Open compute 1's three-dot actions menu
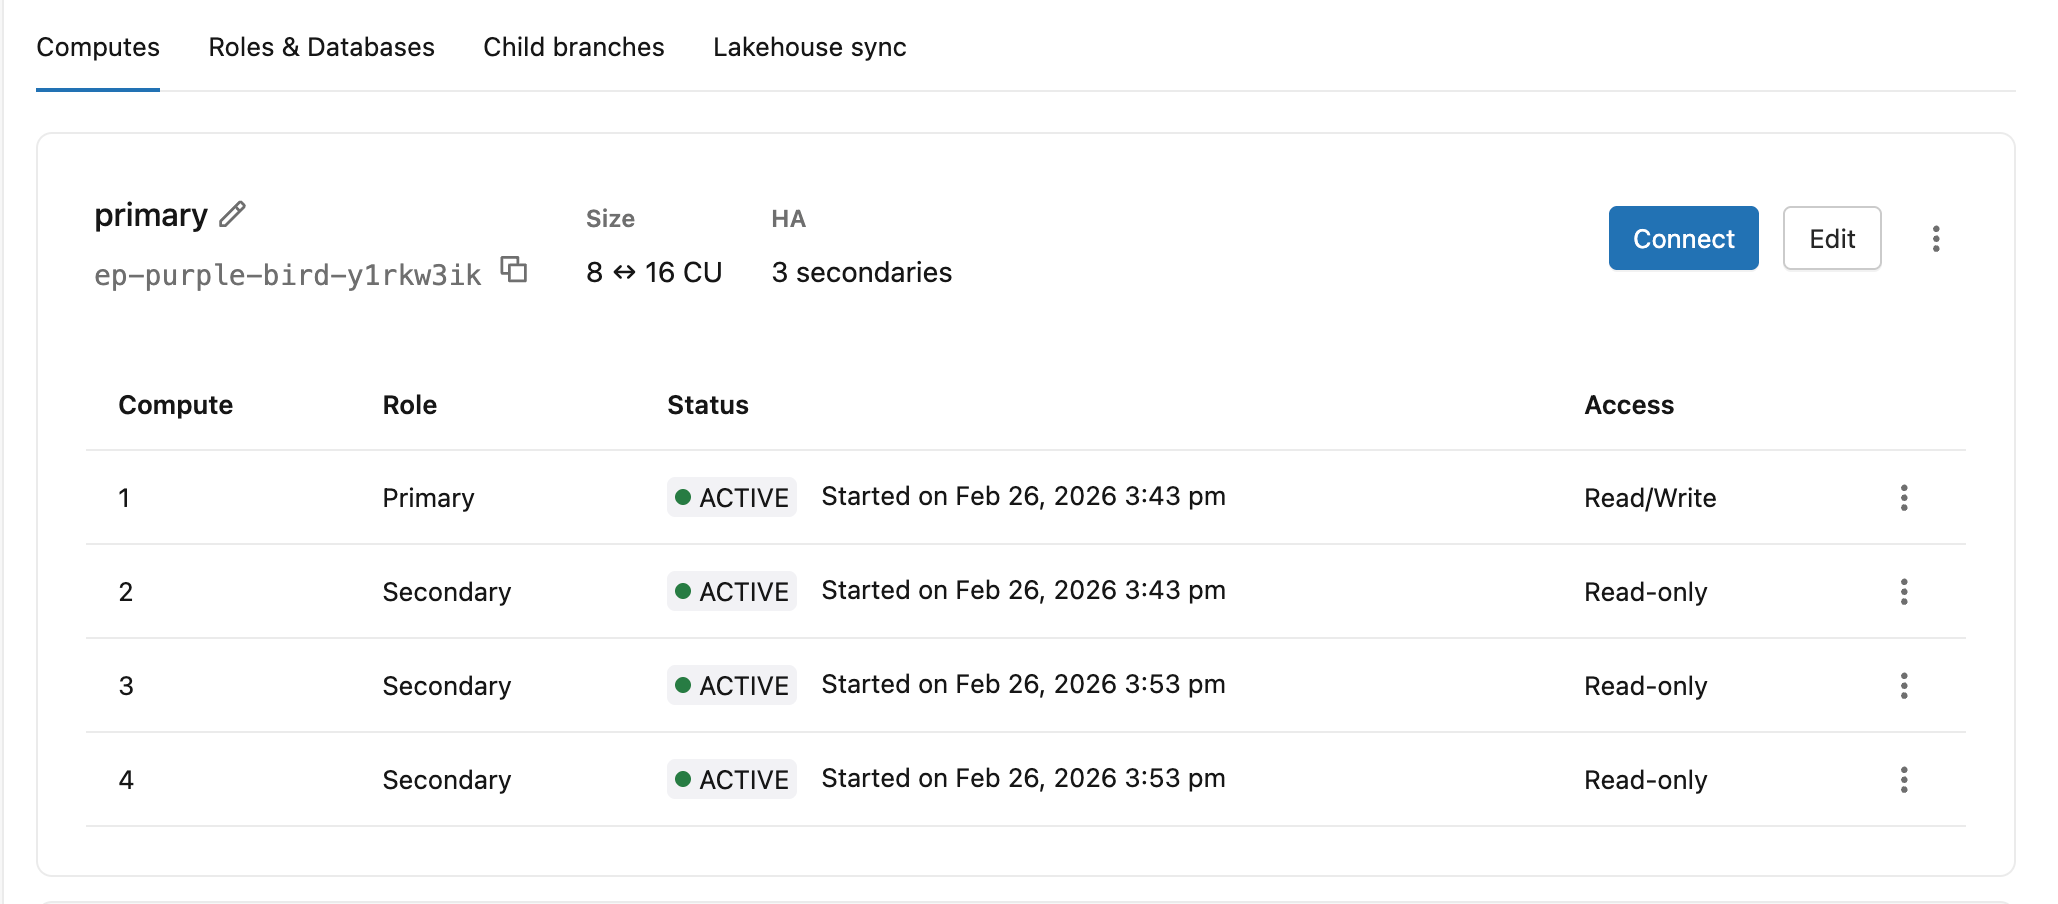The width and height of the screenshot is (2058, 904). [1904, 497]
